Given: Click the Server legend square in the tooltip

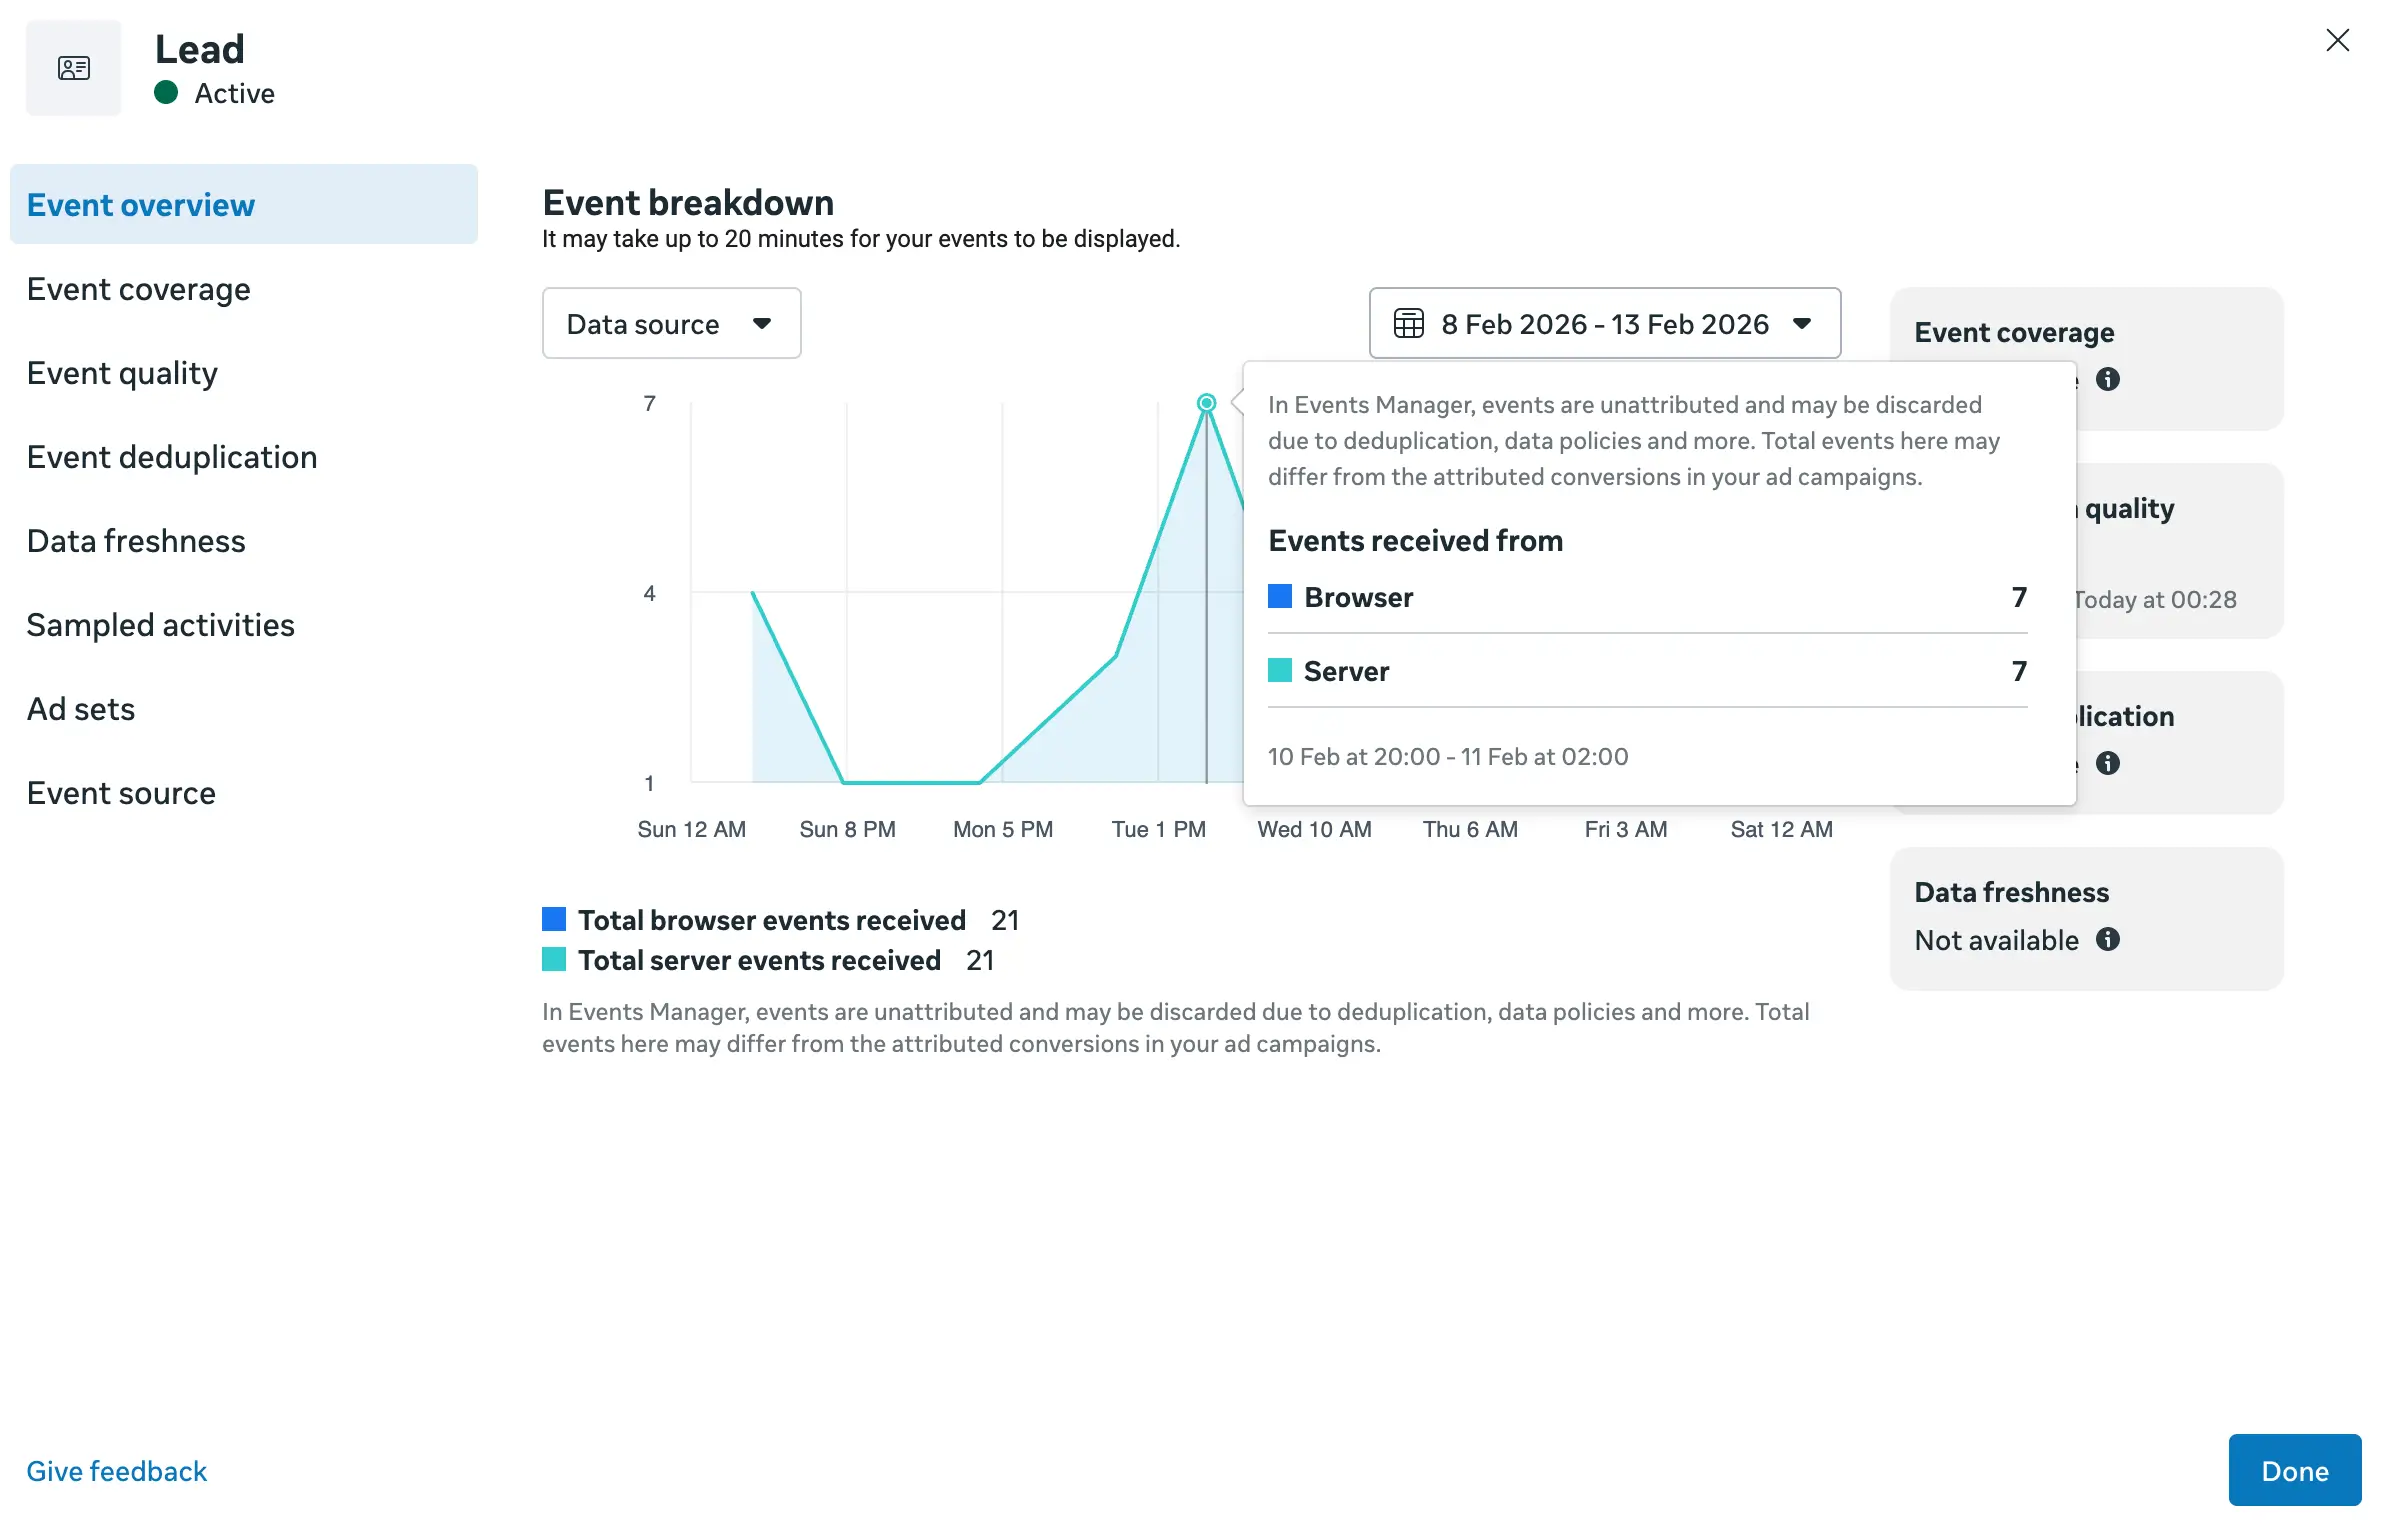Looking at the screenshot, I should point(1279,671).
